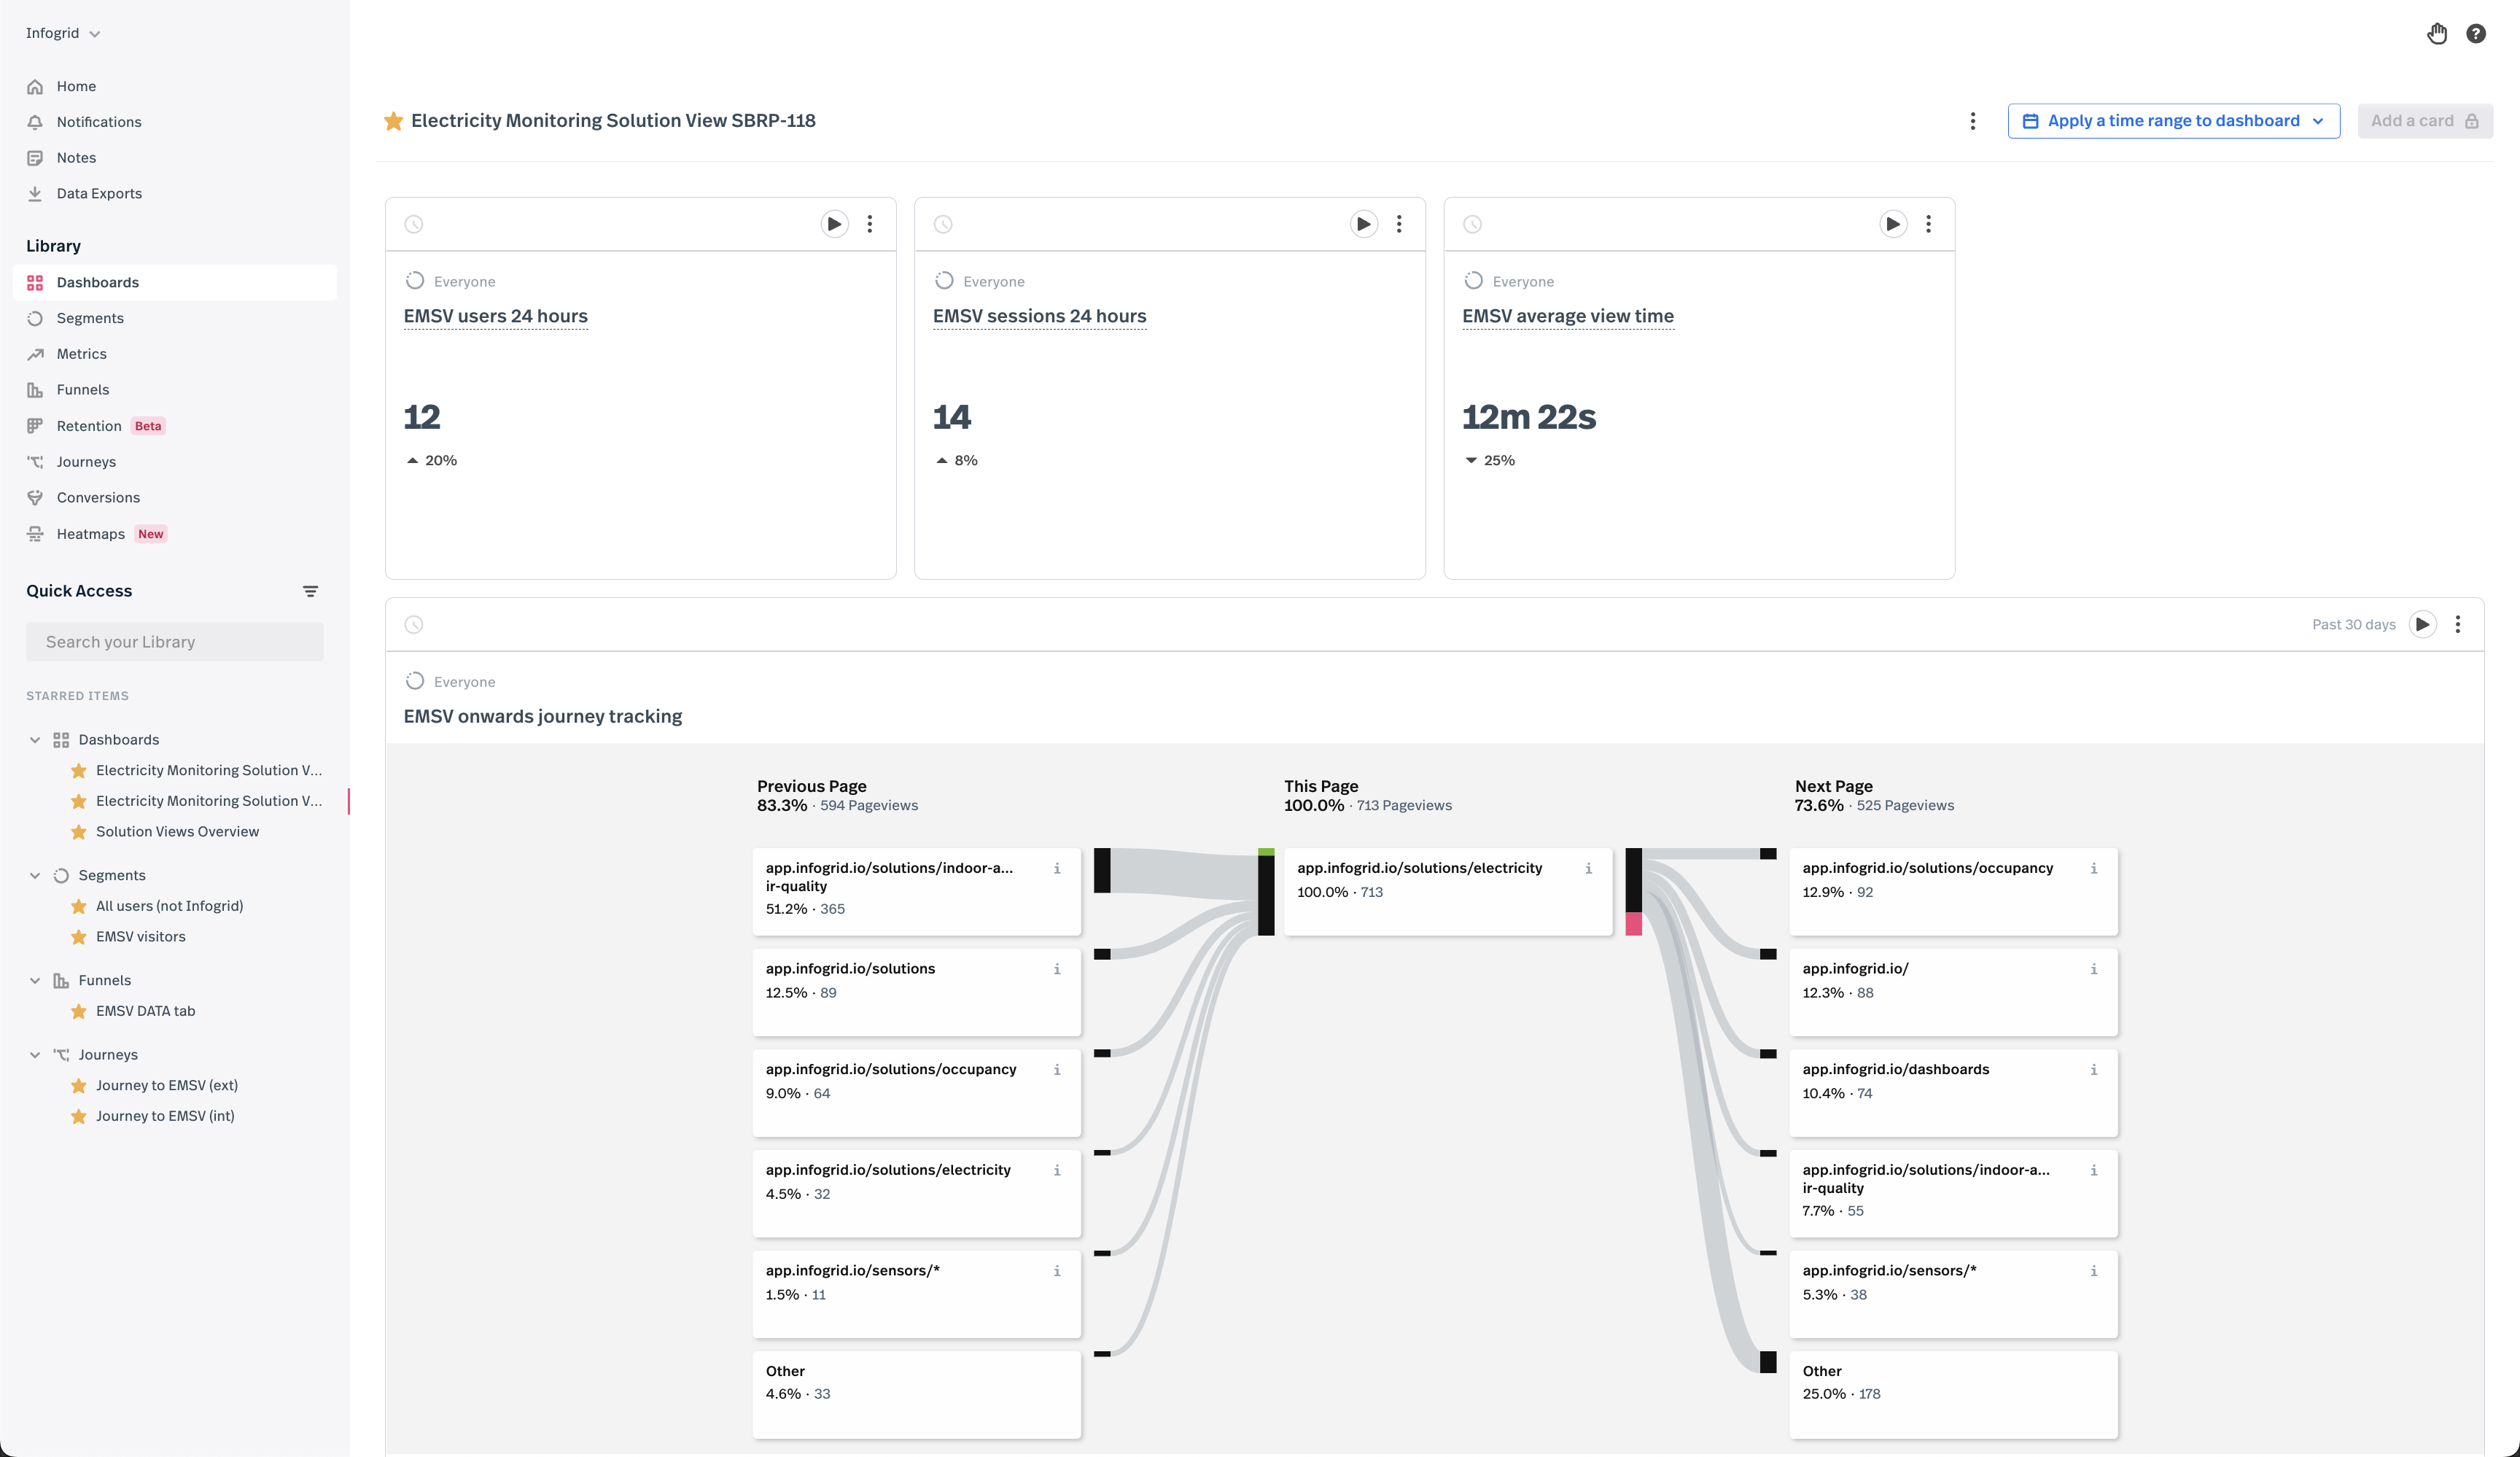Open the Infogrid workspace dropdown

(63, 33)
